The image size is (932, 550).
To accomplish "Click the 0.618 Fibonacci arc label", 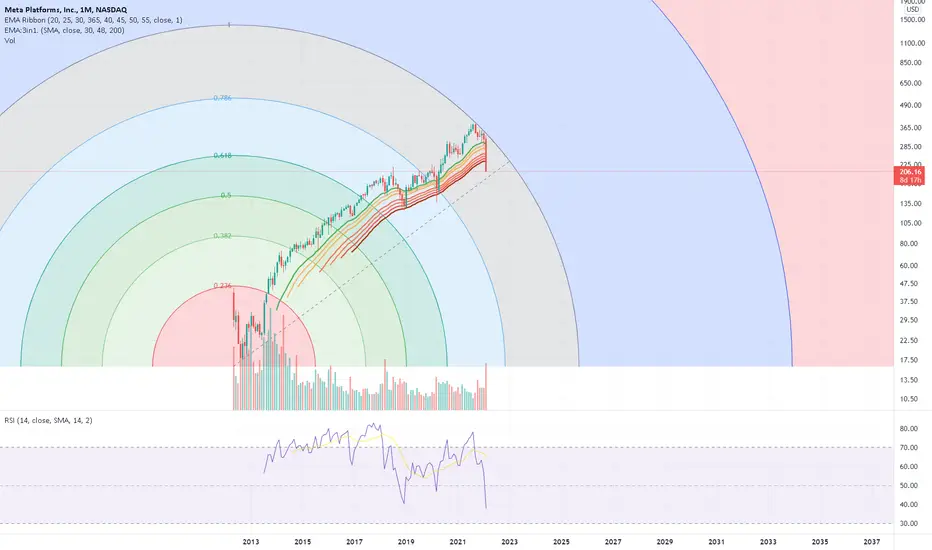I will tap(222, 156).
